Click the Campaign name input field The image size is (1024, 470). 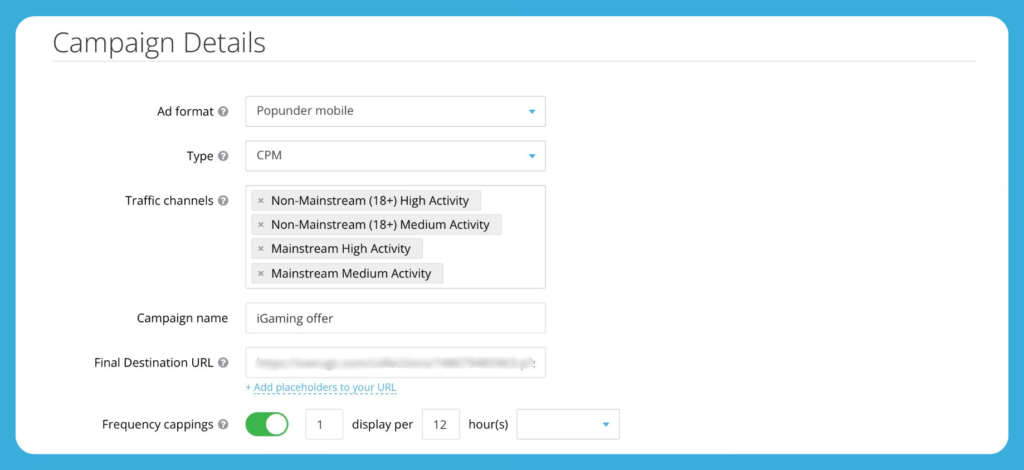(x=395, y=318)
